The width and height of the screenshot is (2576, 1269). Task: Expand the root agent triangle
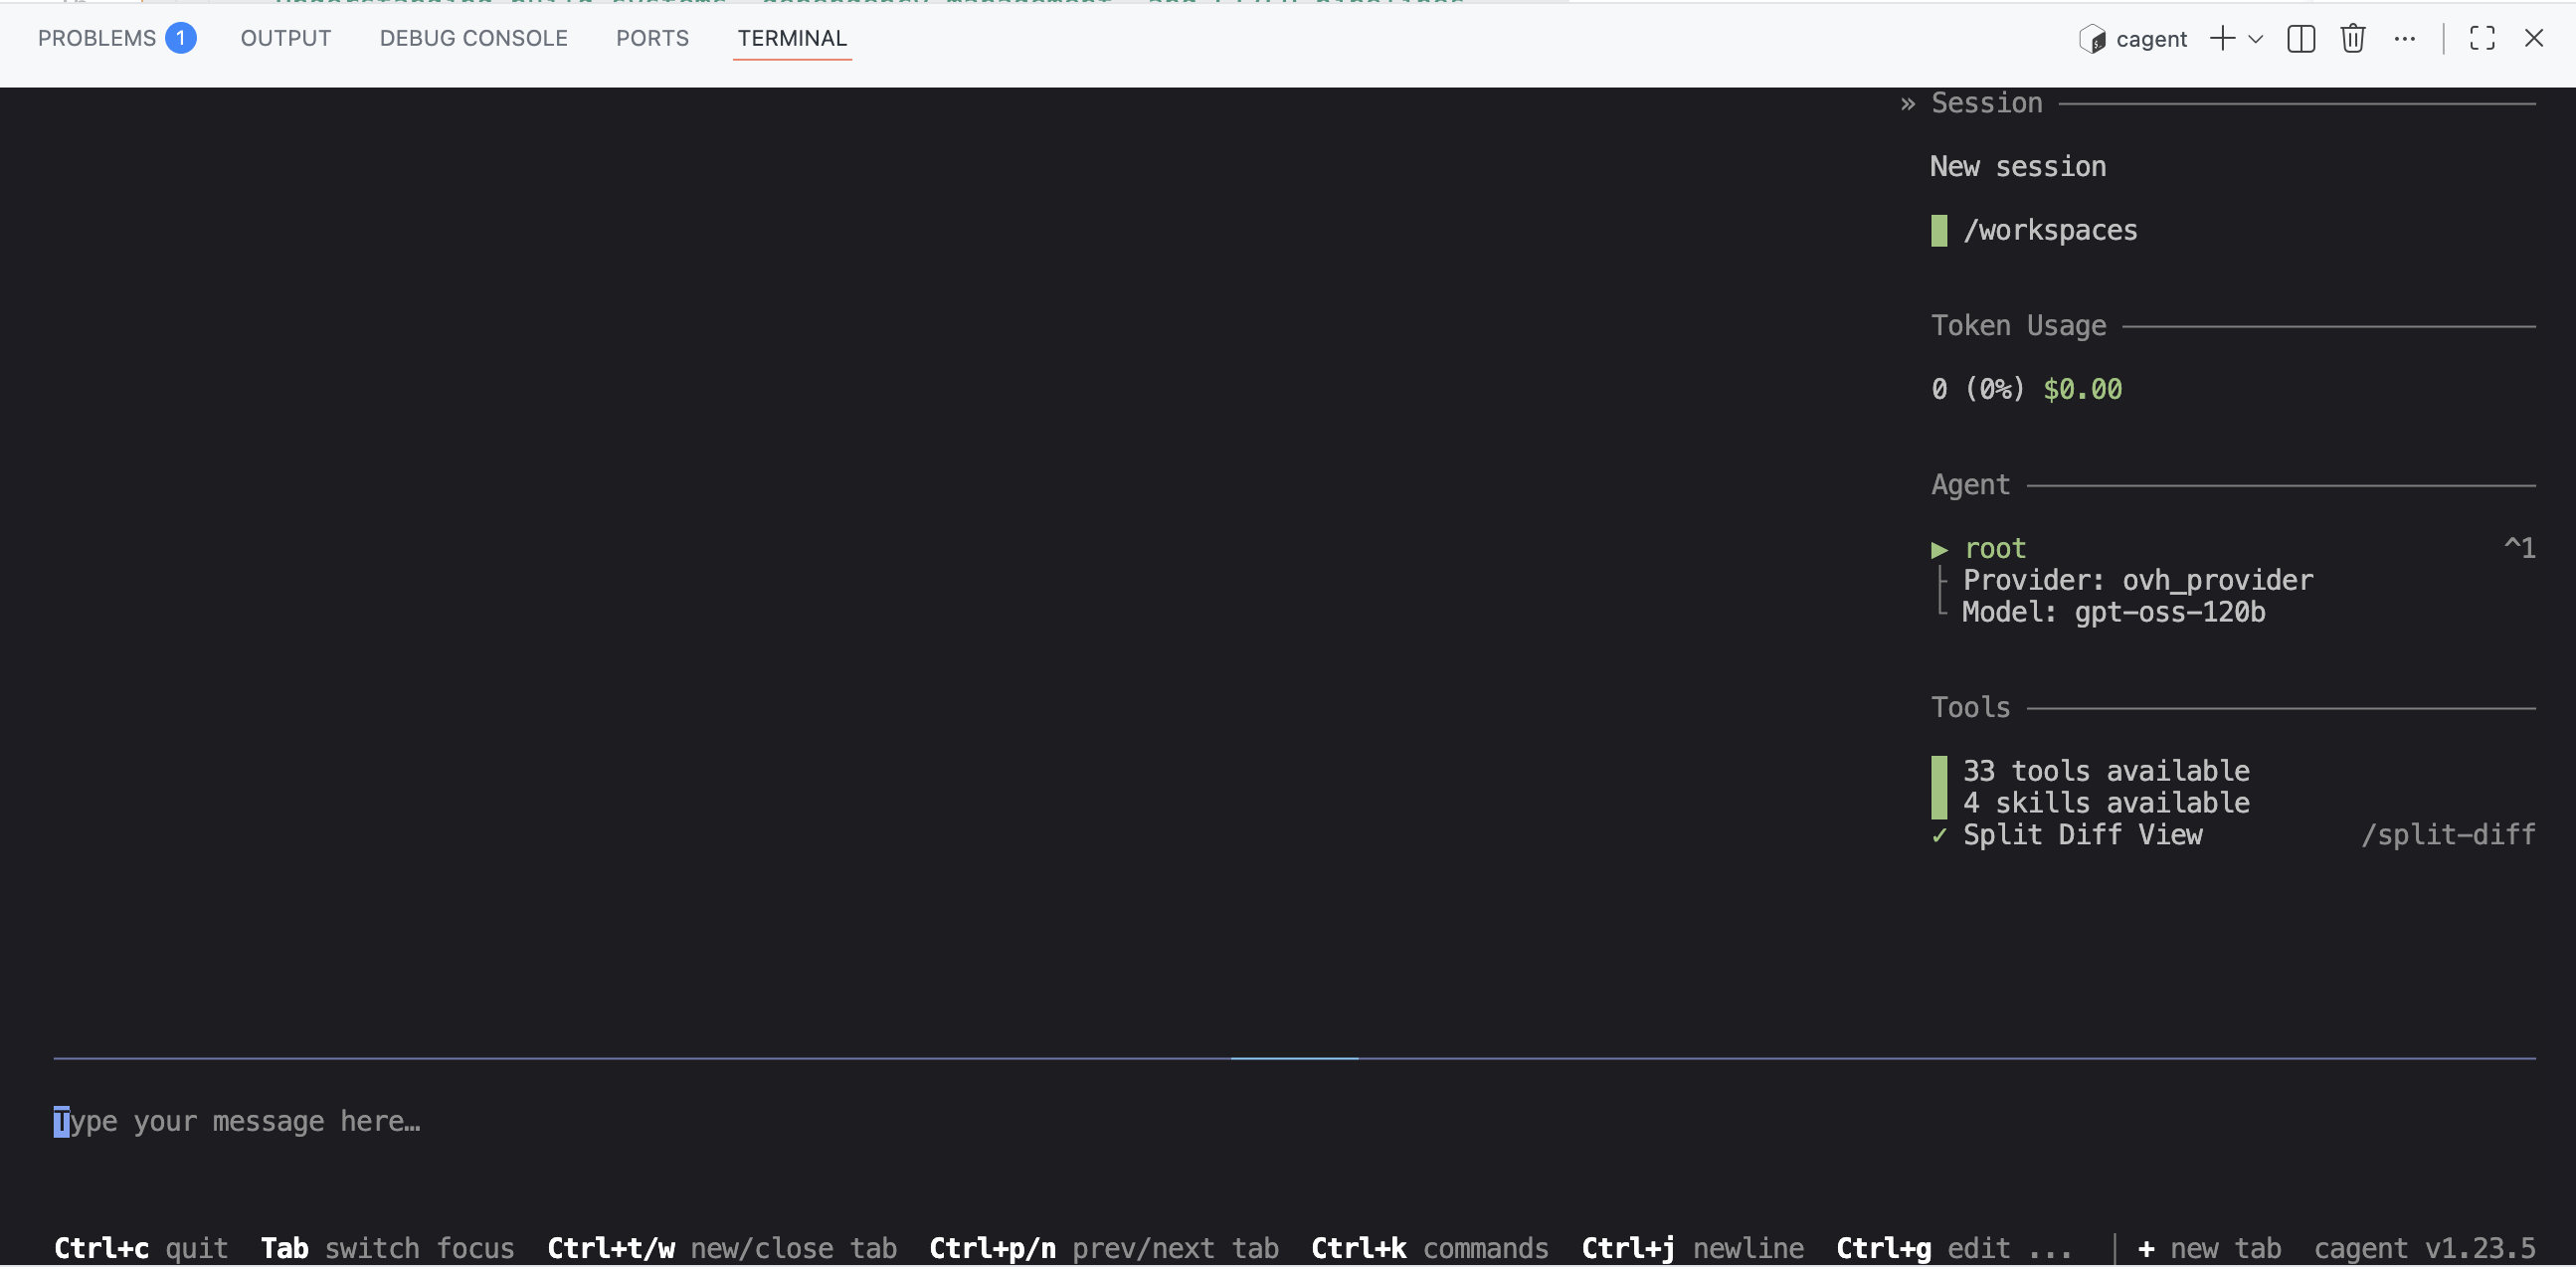pyautogui.click(x=1939, y=549)
